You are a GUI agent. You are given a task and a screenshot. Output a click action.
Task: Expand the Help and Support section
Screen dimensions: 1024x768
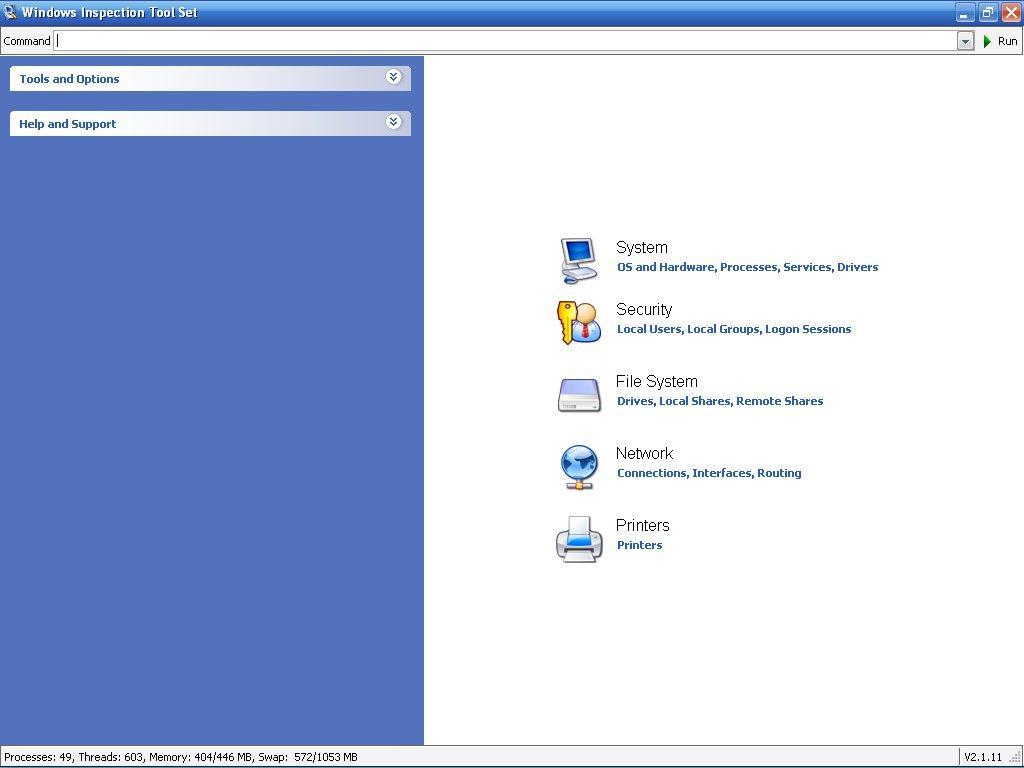click(200, 123)
